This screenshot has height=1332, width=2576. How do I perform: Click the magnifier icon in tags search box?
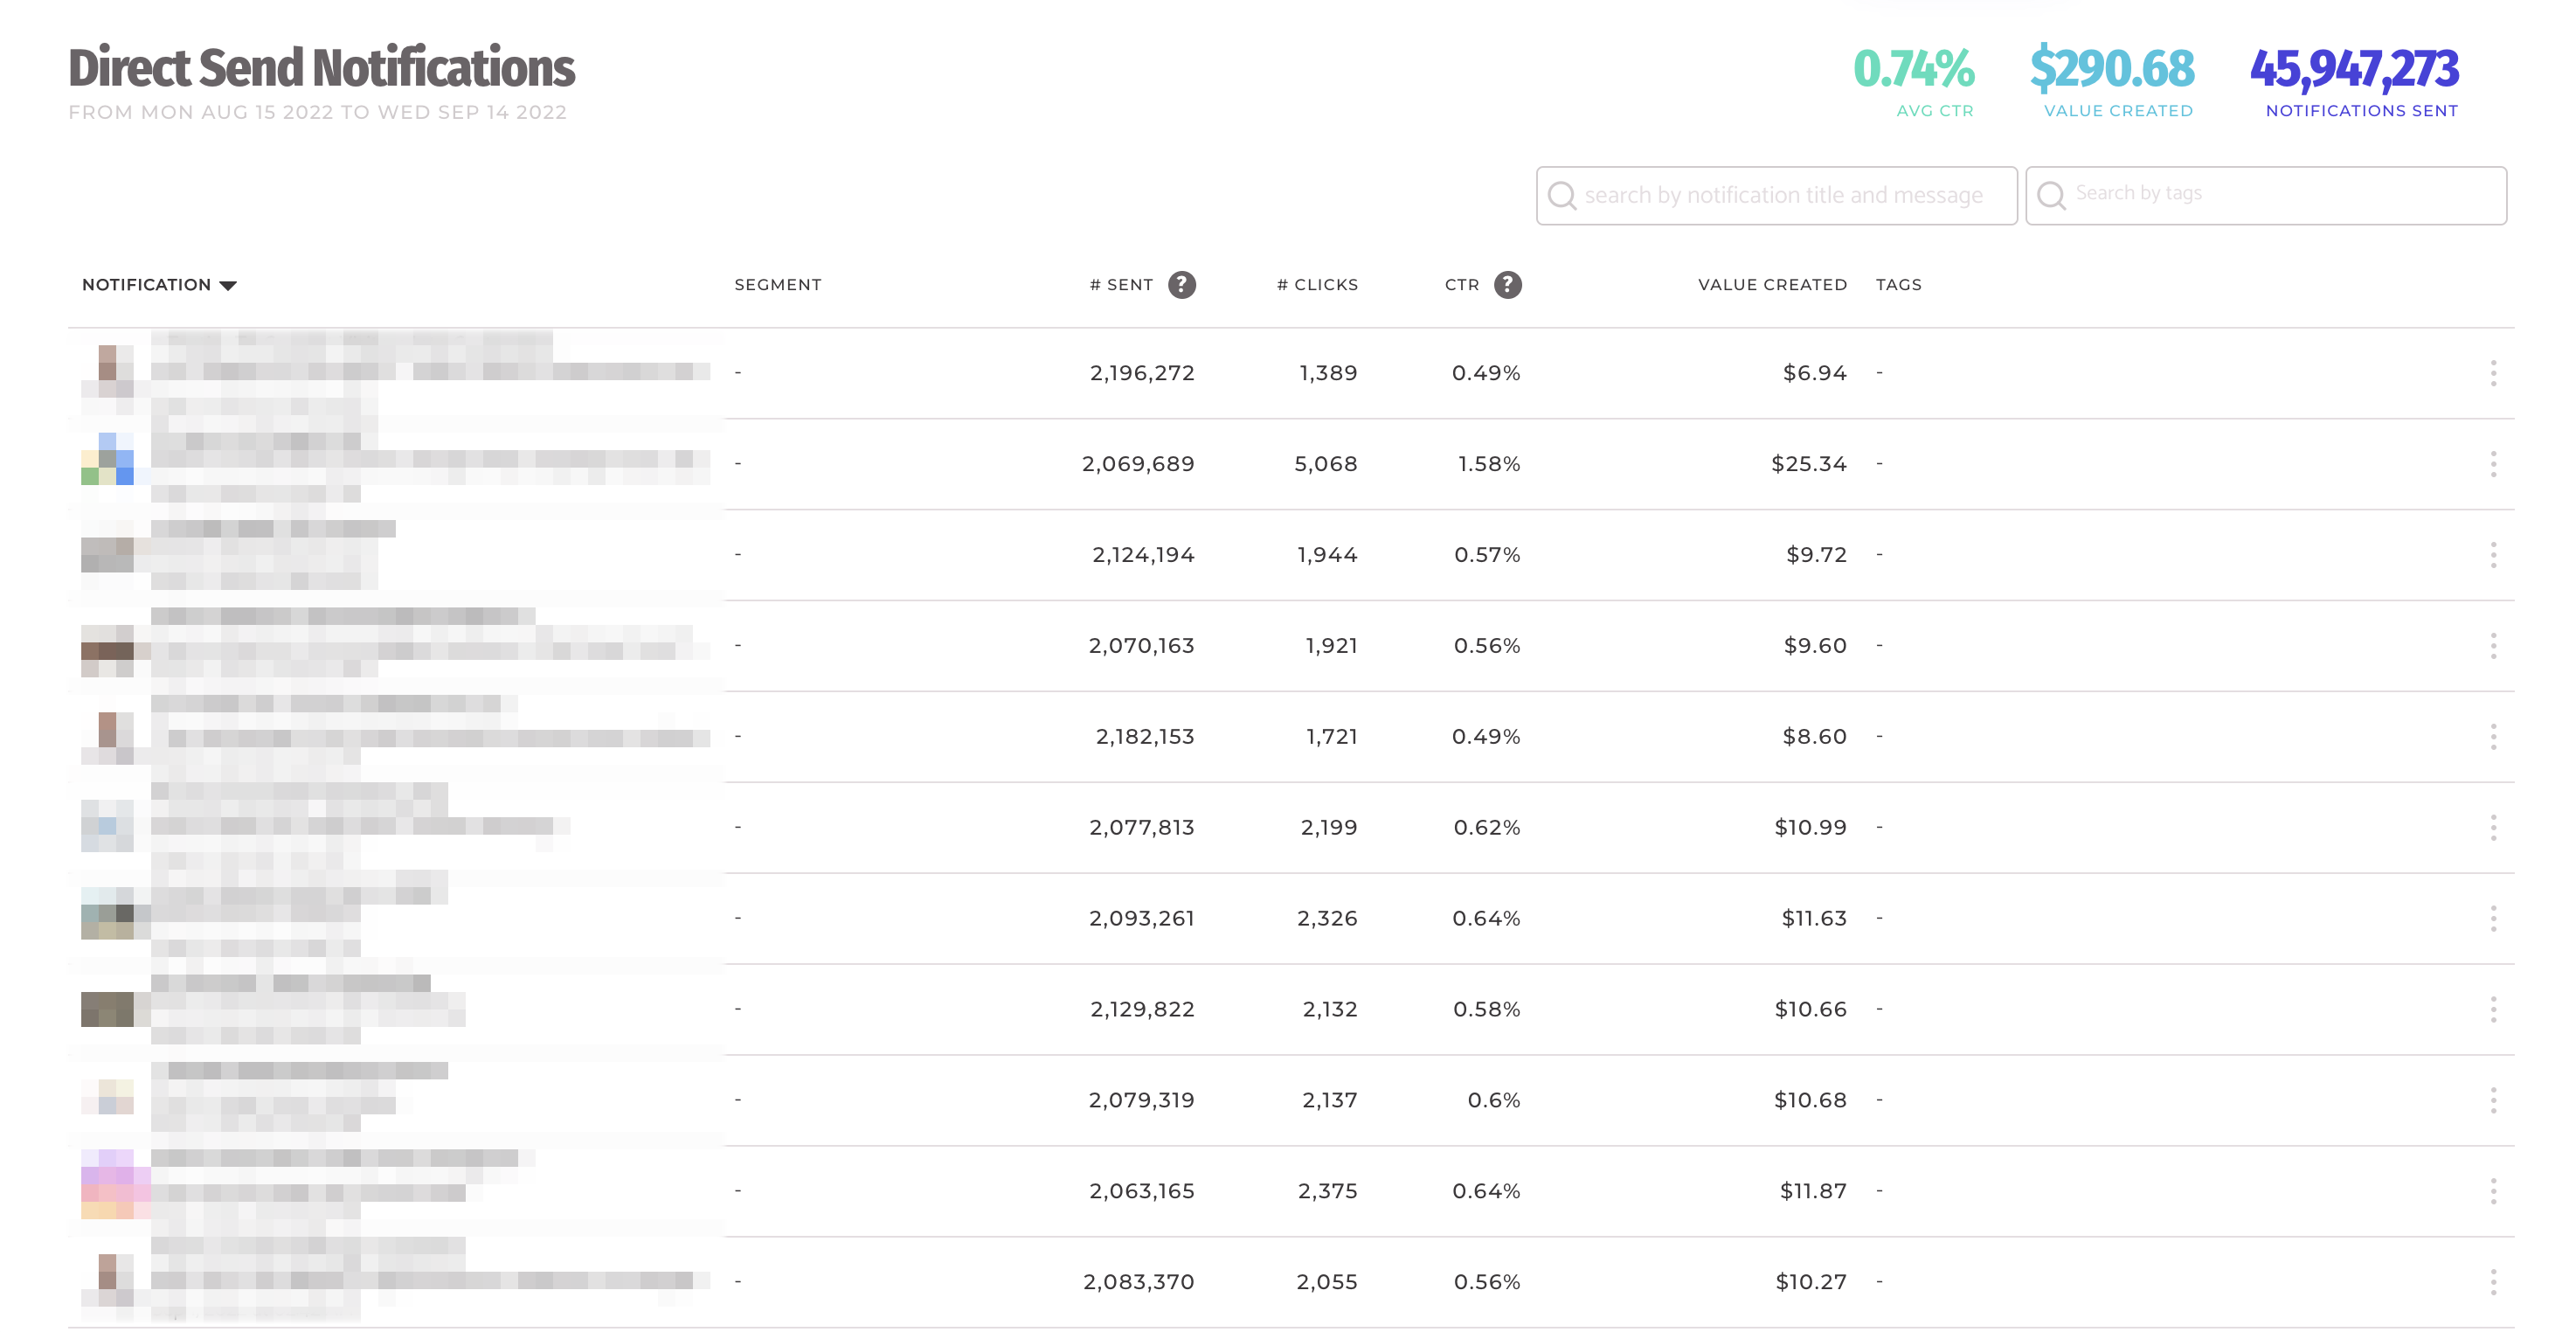pyautogui.click(x=2050, y=196)
